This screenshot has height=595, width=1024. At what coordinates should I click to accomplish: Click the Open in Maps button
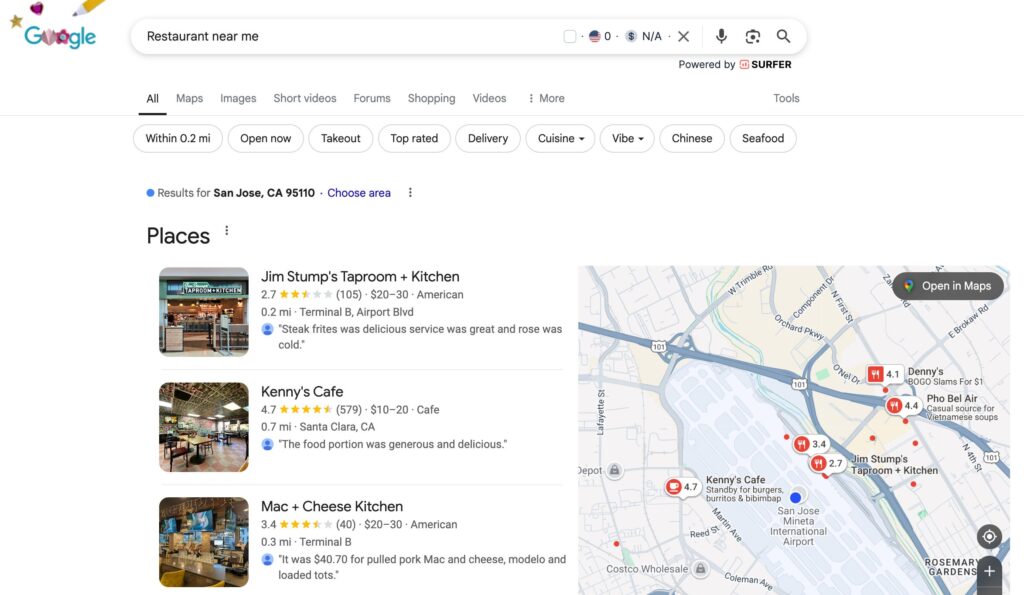pos(948,286)
